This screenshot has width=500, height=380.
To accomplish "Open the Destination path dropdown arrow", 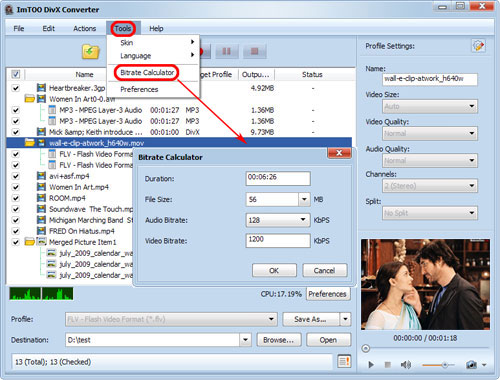I will (x=245, y=340).
